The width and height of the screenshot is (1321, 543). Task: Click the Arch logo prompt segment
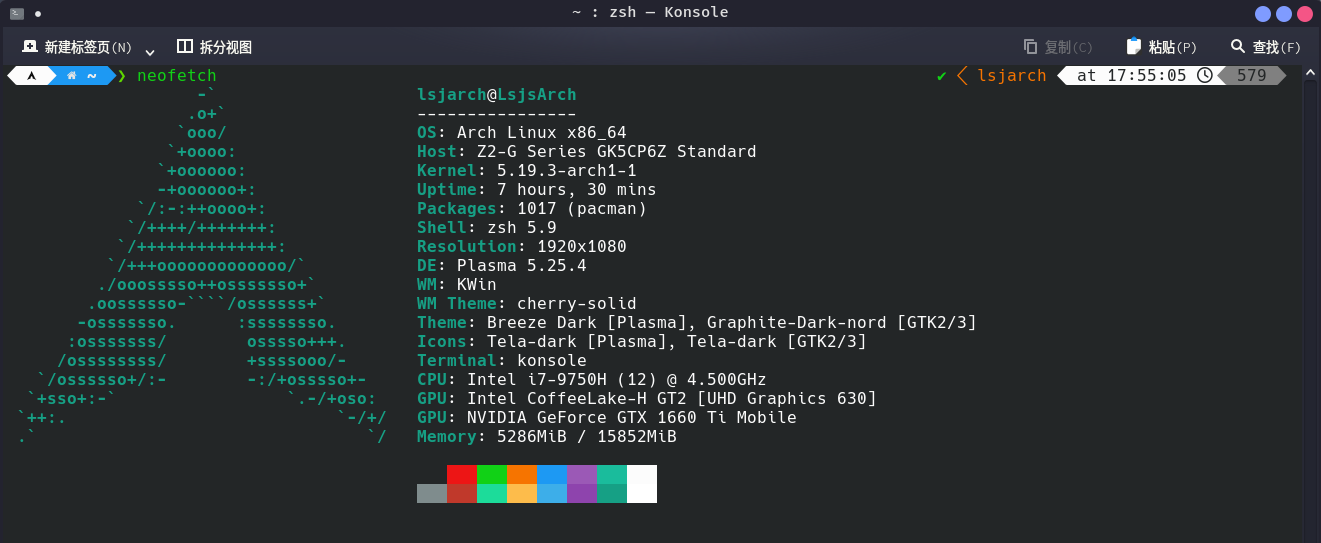point(31,76)
